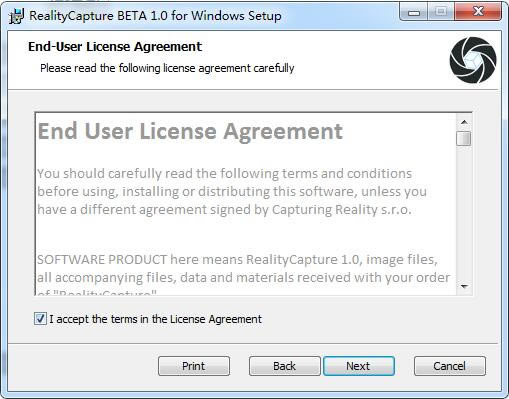
Task: Click the RealityCapture aperture logo
Action: tap(473, 60)
